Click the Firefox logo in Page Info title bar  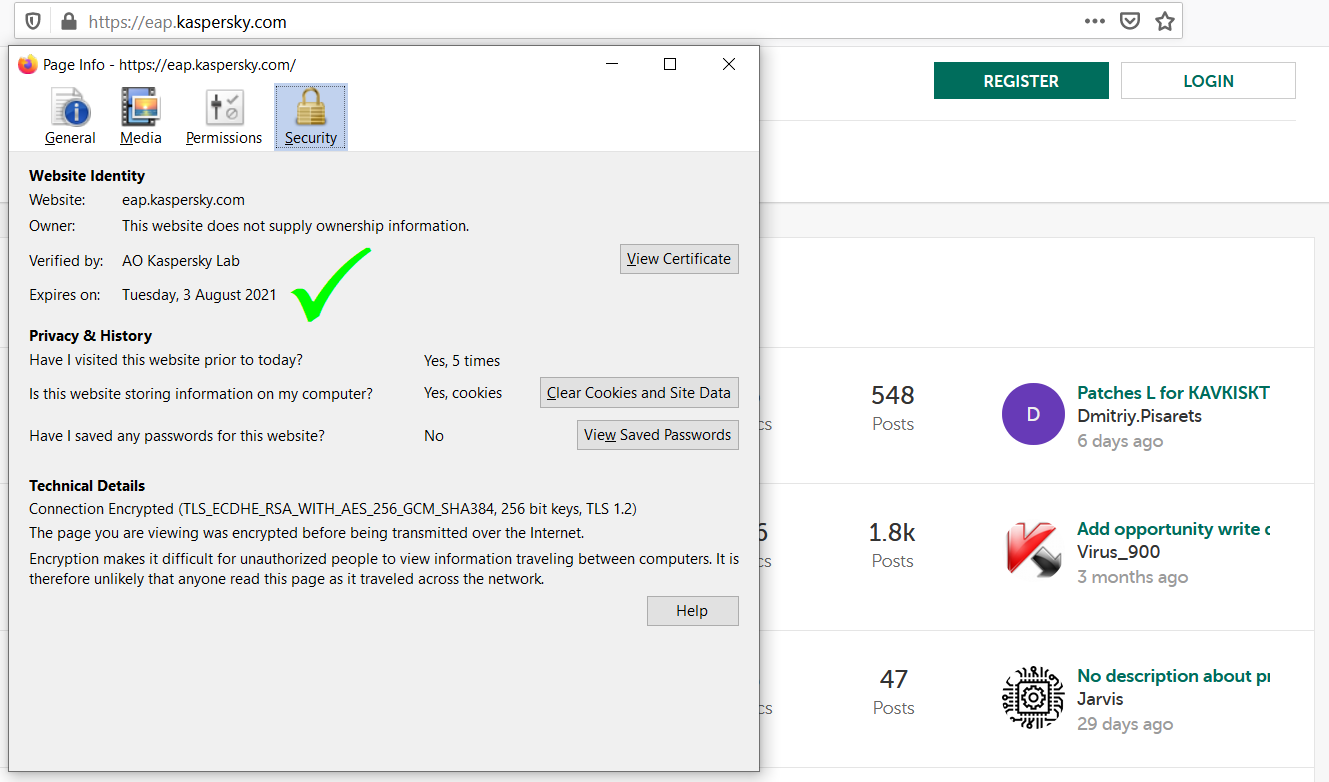point(28,64)
